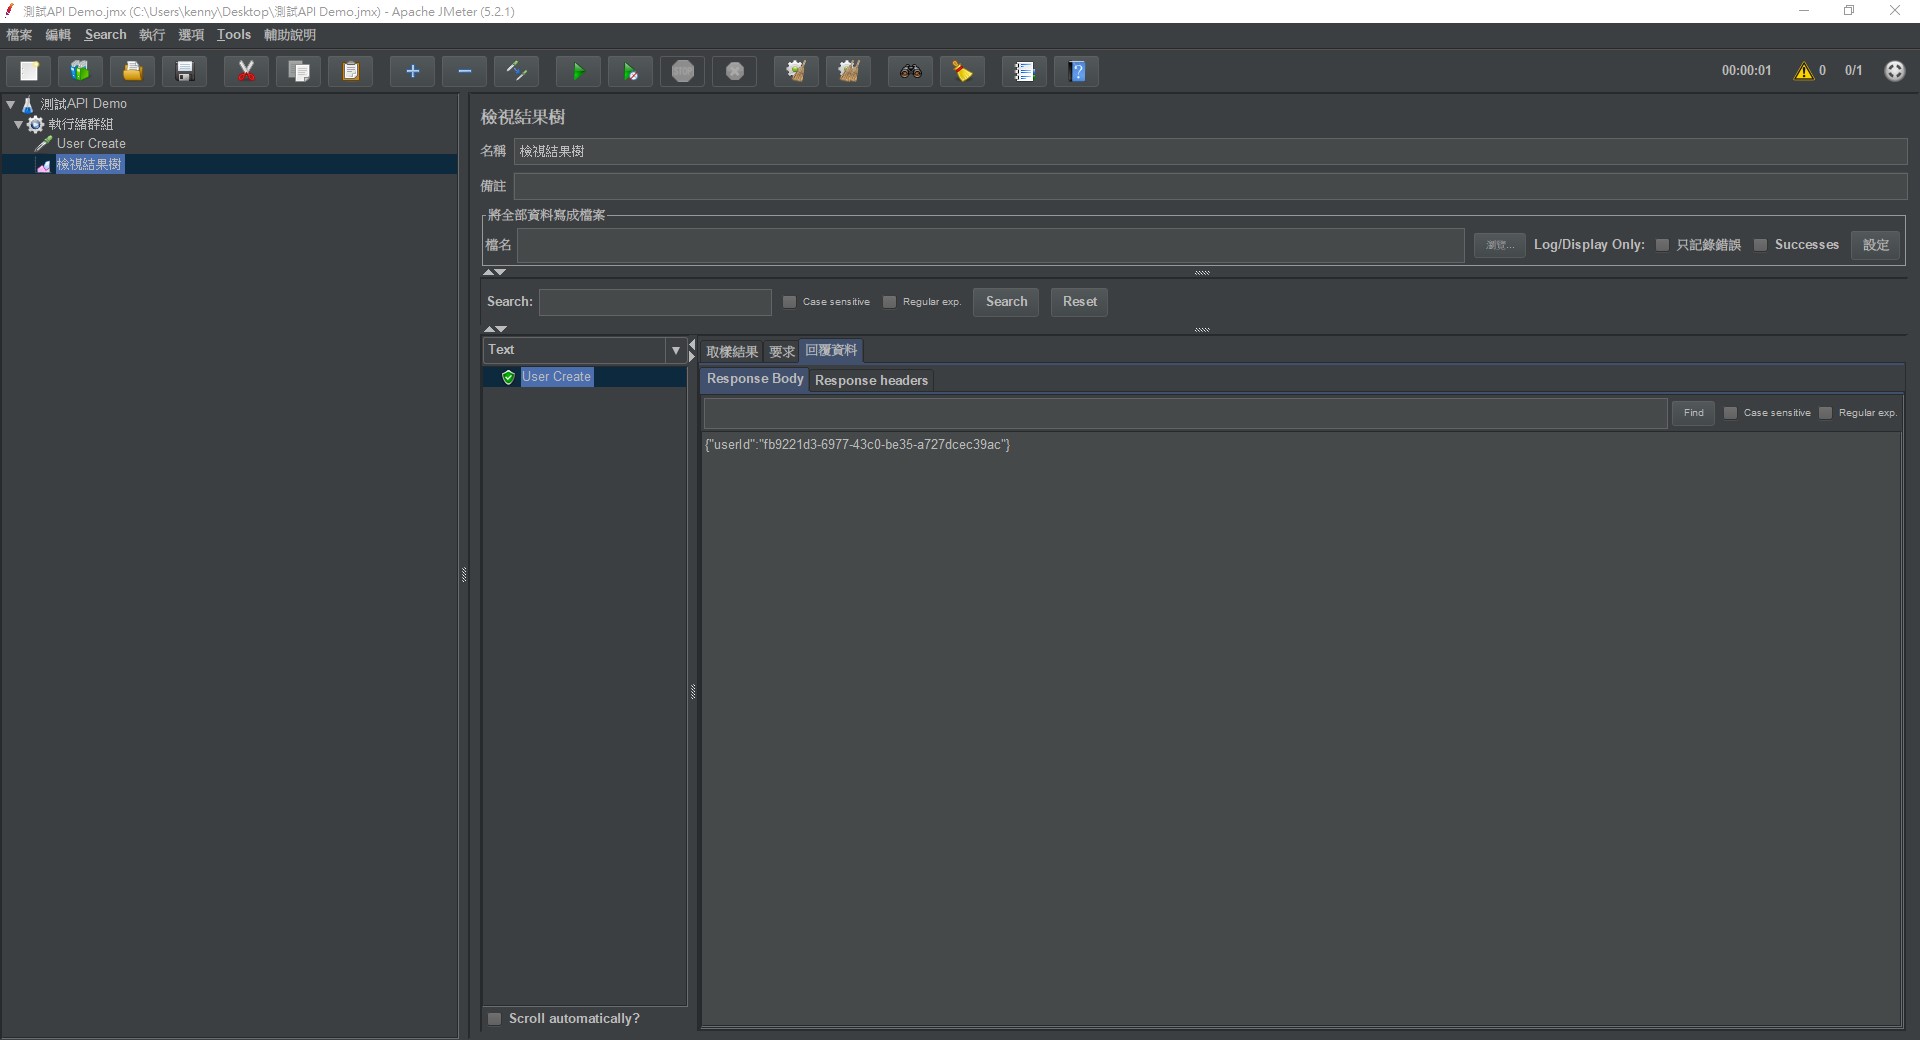Collapse the 執行緒群組 thread group node
The image size is (1920, 1040).
[19, 124]
